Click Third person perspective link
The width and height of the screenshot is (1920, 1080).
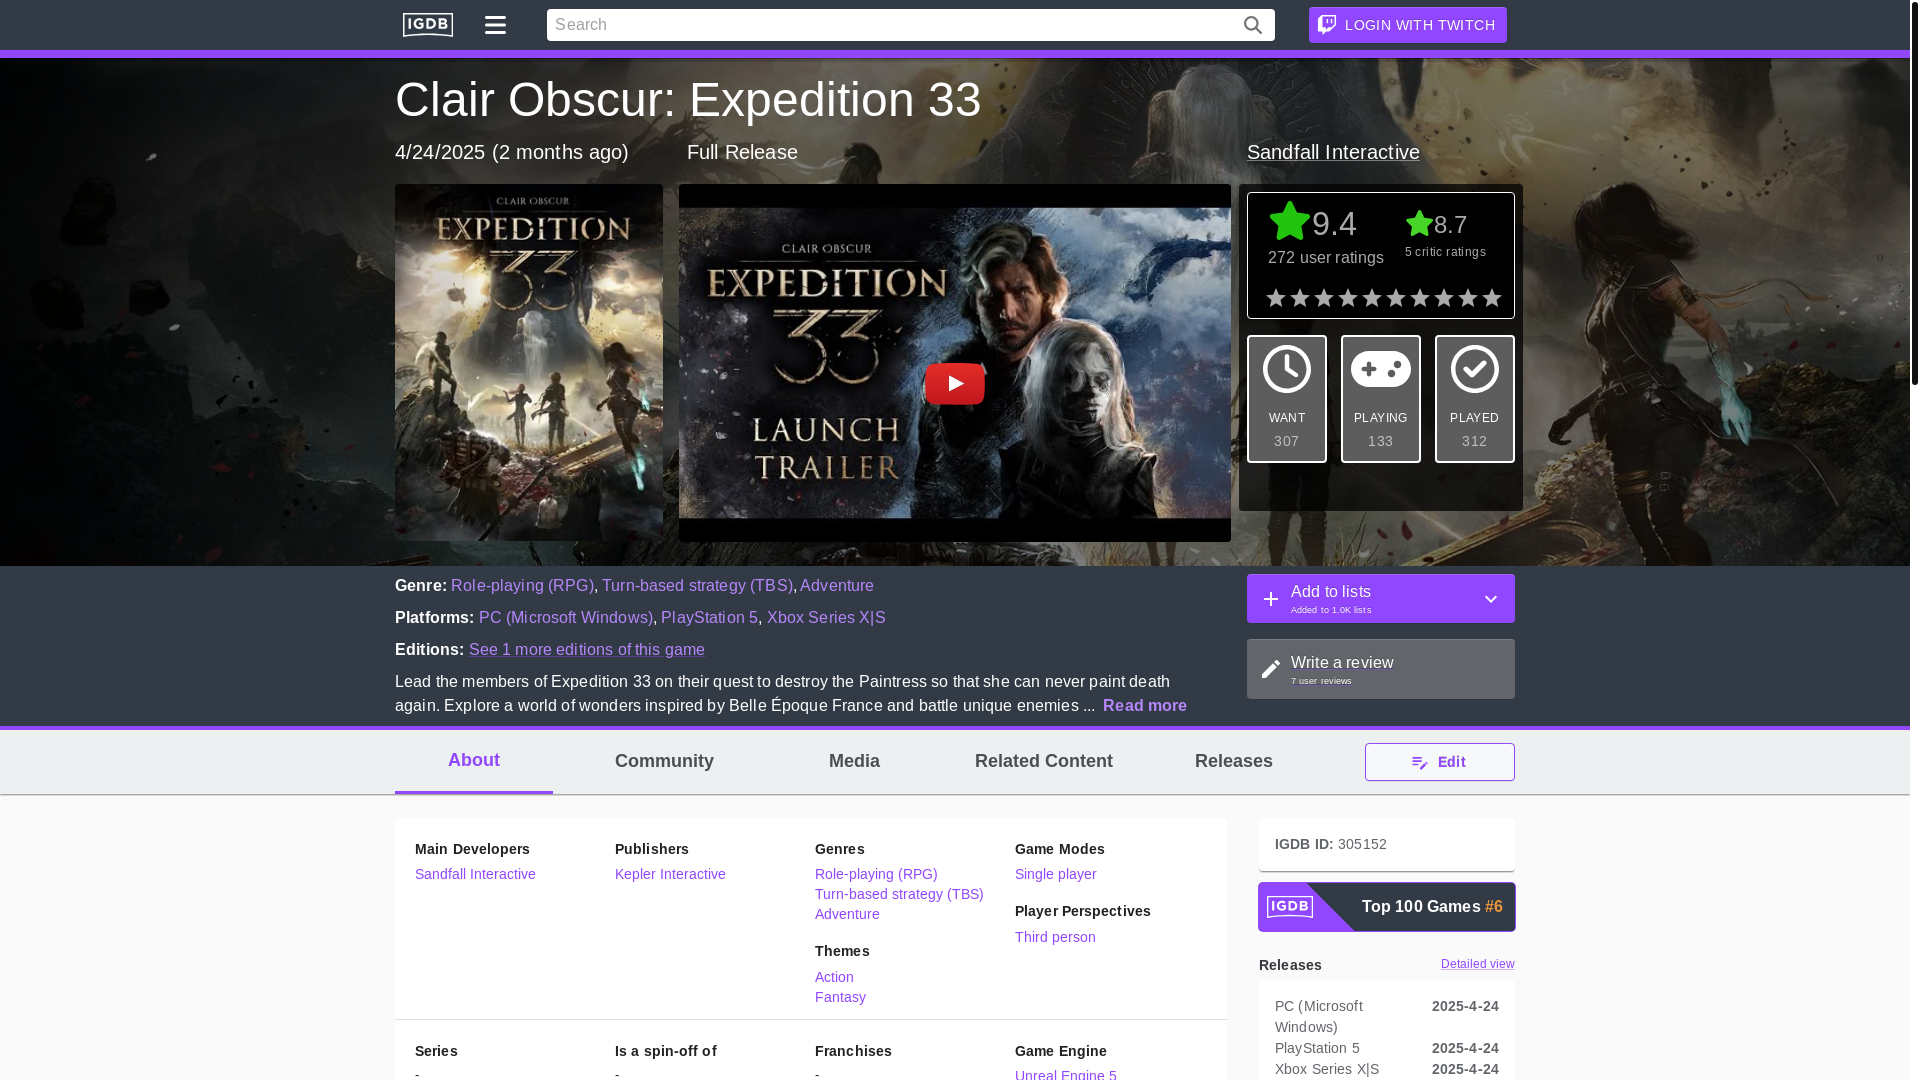1055,937
